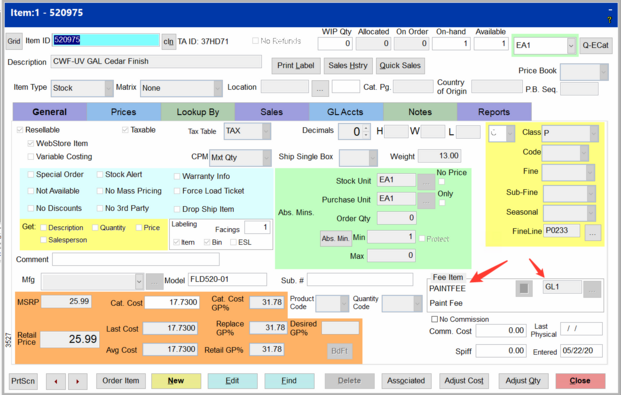The width and height of the screenshot is (621, 395).
Task: Switch to the Prices tab
Action: point(124,112)
